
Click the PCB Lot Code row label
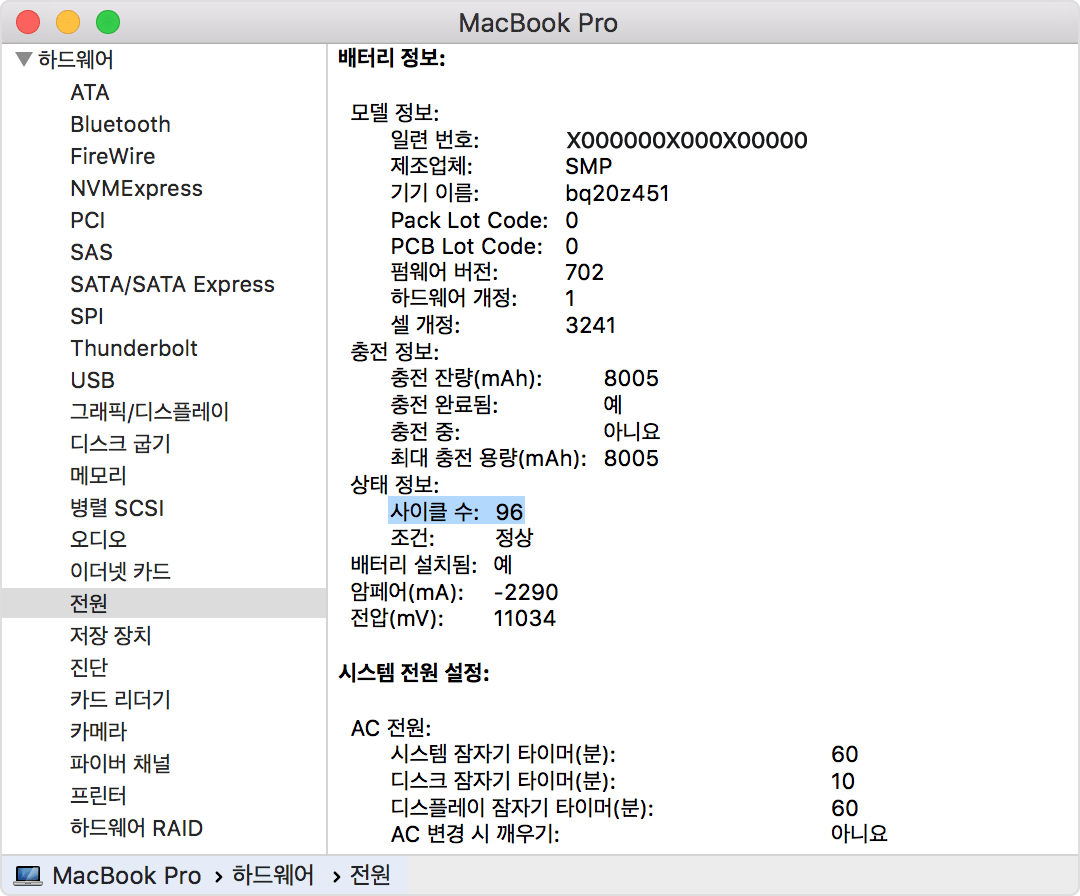click(x=466, y=247)
